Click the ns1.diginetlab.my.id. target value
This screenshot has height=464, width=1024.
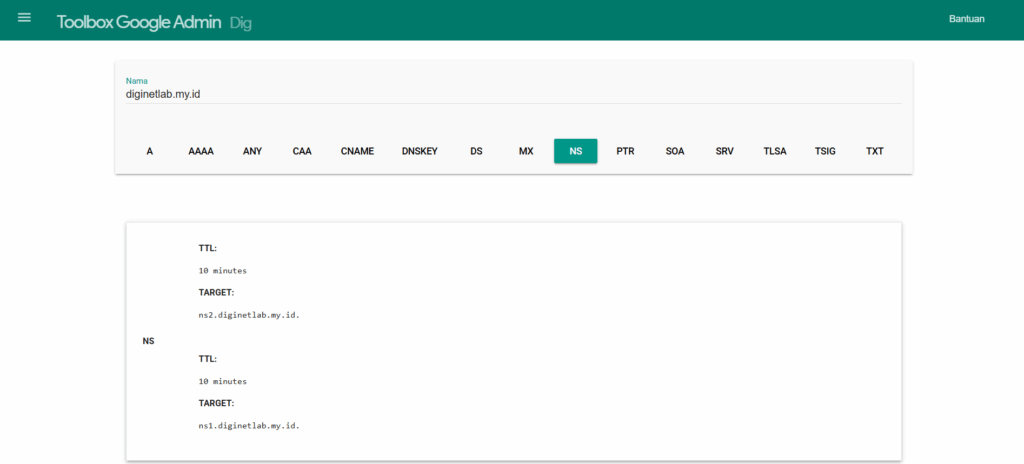click(249, 426)
